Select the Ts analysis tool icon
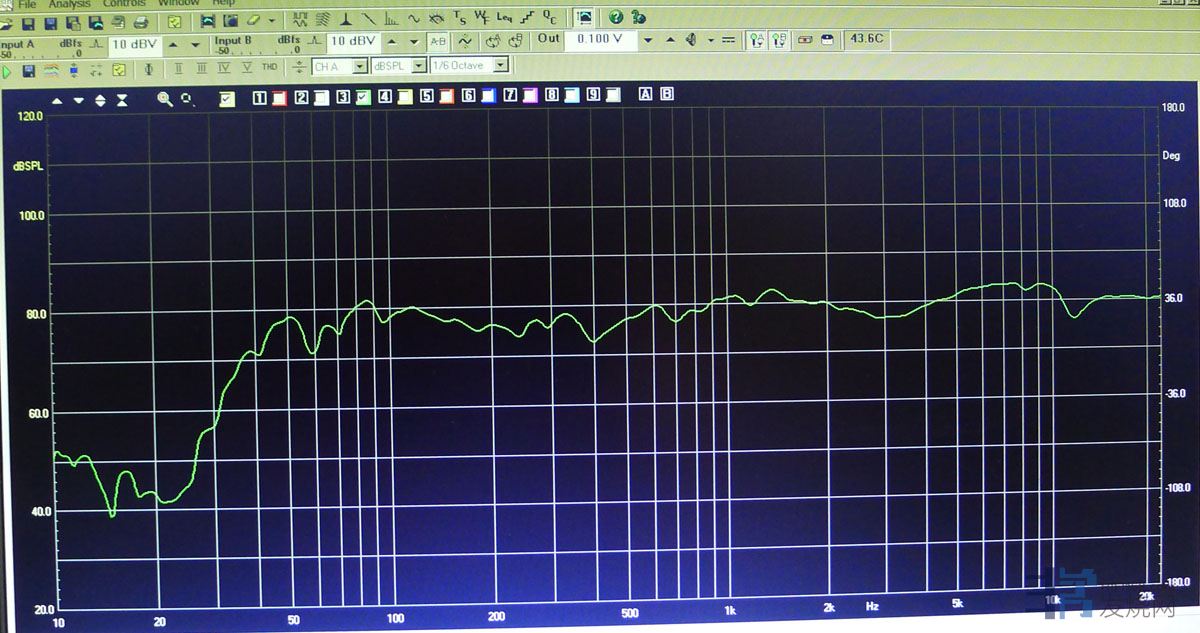 pyautogui.click(x=459, y=18)
